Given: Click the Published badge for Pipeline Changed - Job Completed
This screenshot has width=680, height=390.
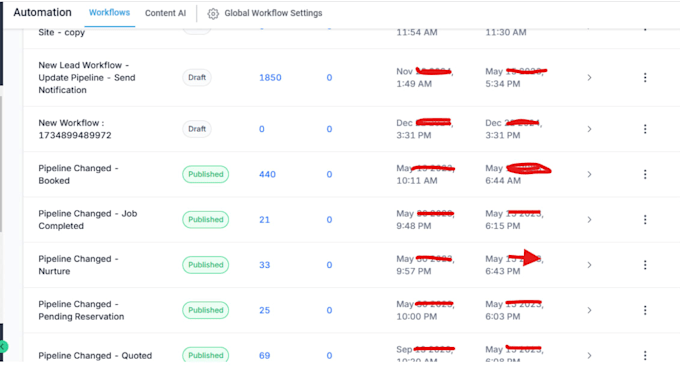Looking at the screenshot, I should point(206,220).
